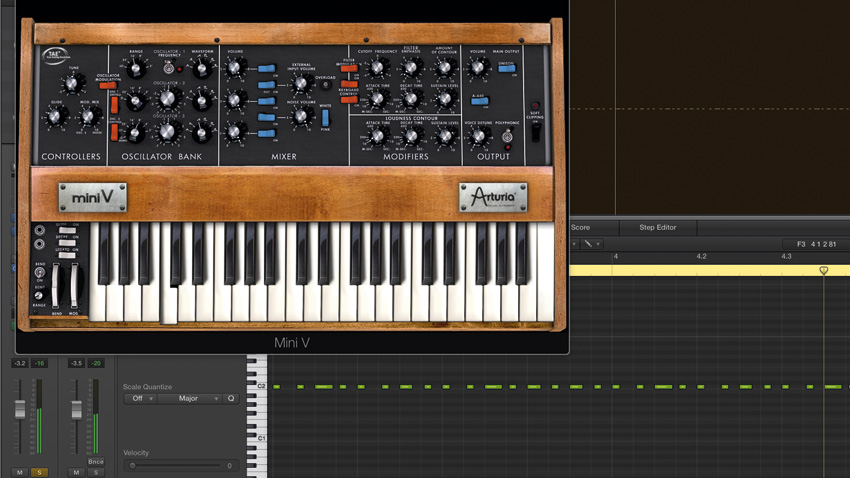Click the Mod Mix knob
This screenshot has width=850, height=478.
88,116
